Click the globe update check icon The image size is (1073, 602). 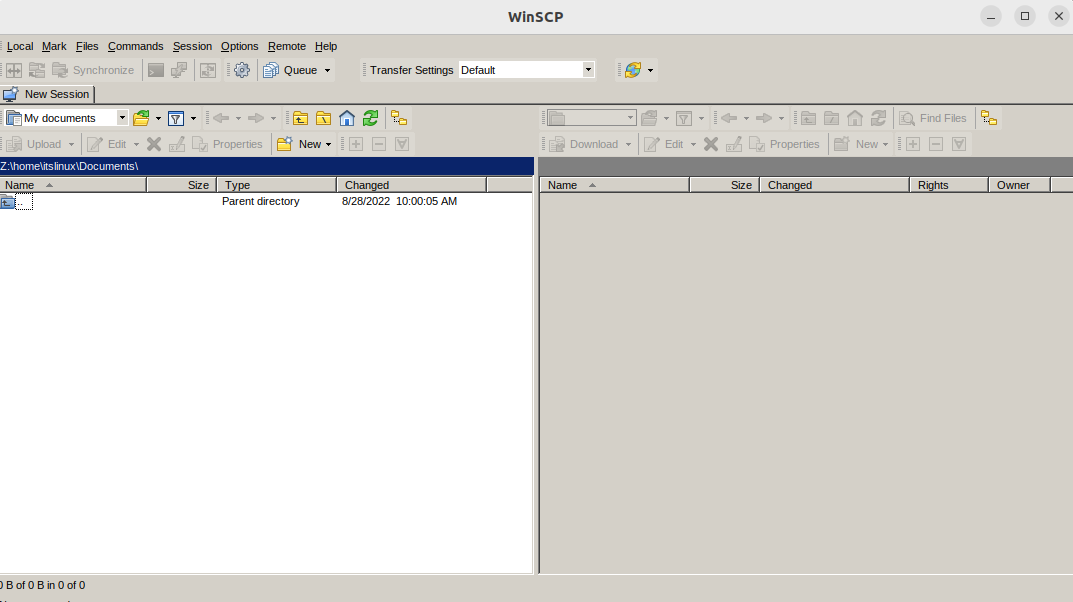pos(633,70)
